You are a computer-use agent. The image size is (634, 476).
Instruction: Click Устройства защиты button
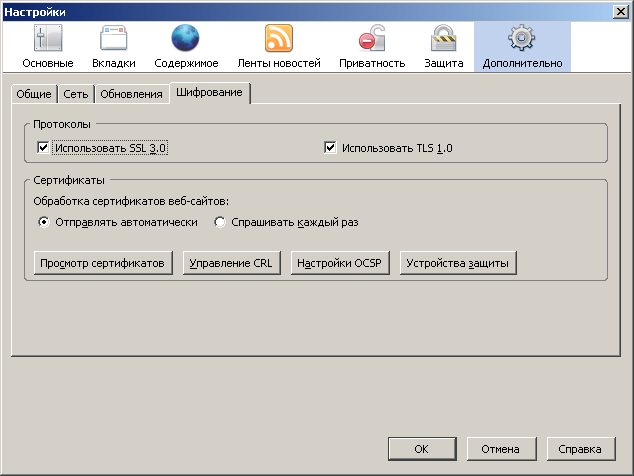[458, 263]
